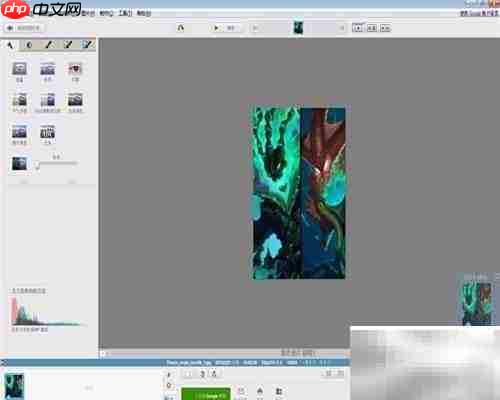Image resolution: width=500 pixels, height=400 pixels.
Task: Open the Text tool
Action: [x=48, y=134]
